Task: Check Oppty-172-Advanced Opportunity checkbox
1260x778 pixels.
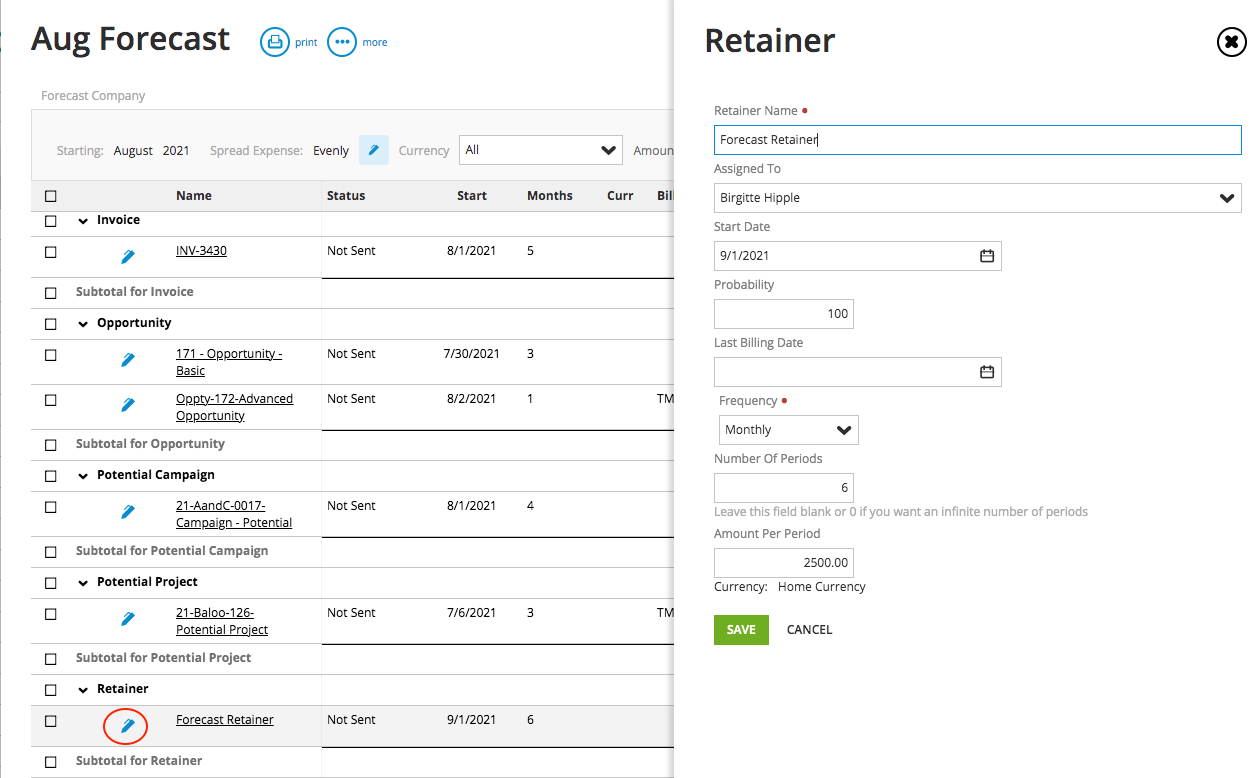Action: point(51,400)
